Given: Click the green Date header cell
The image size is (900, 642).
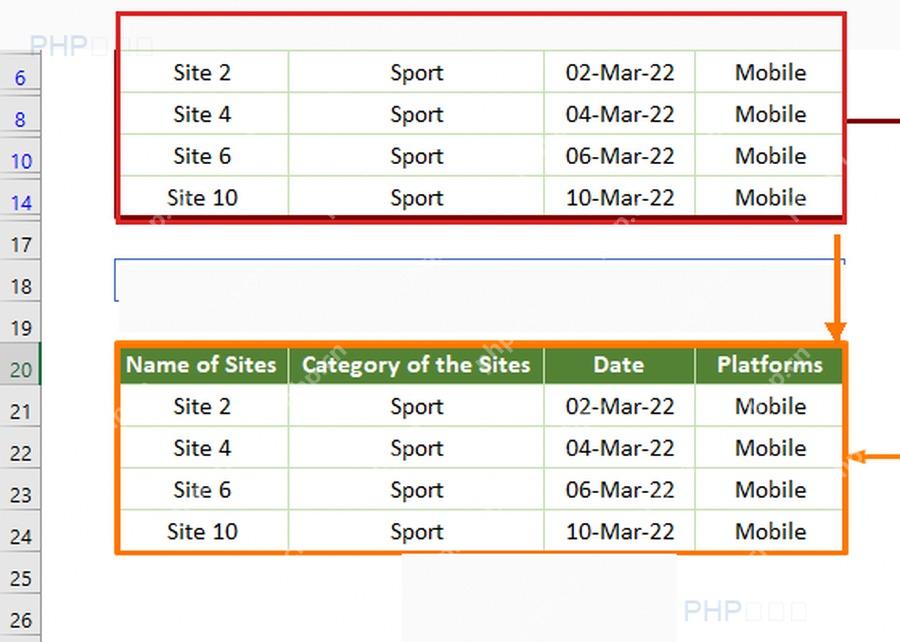Looking at the screenshot, I should tap(619, 365).
